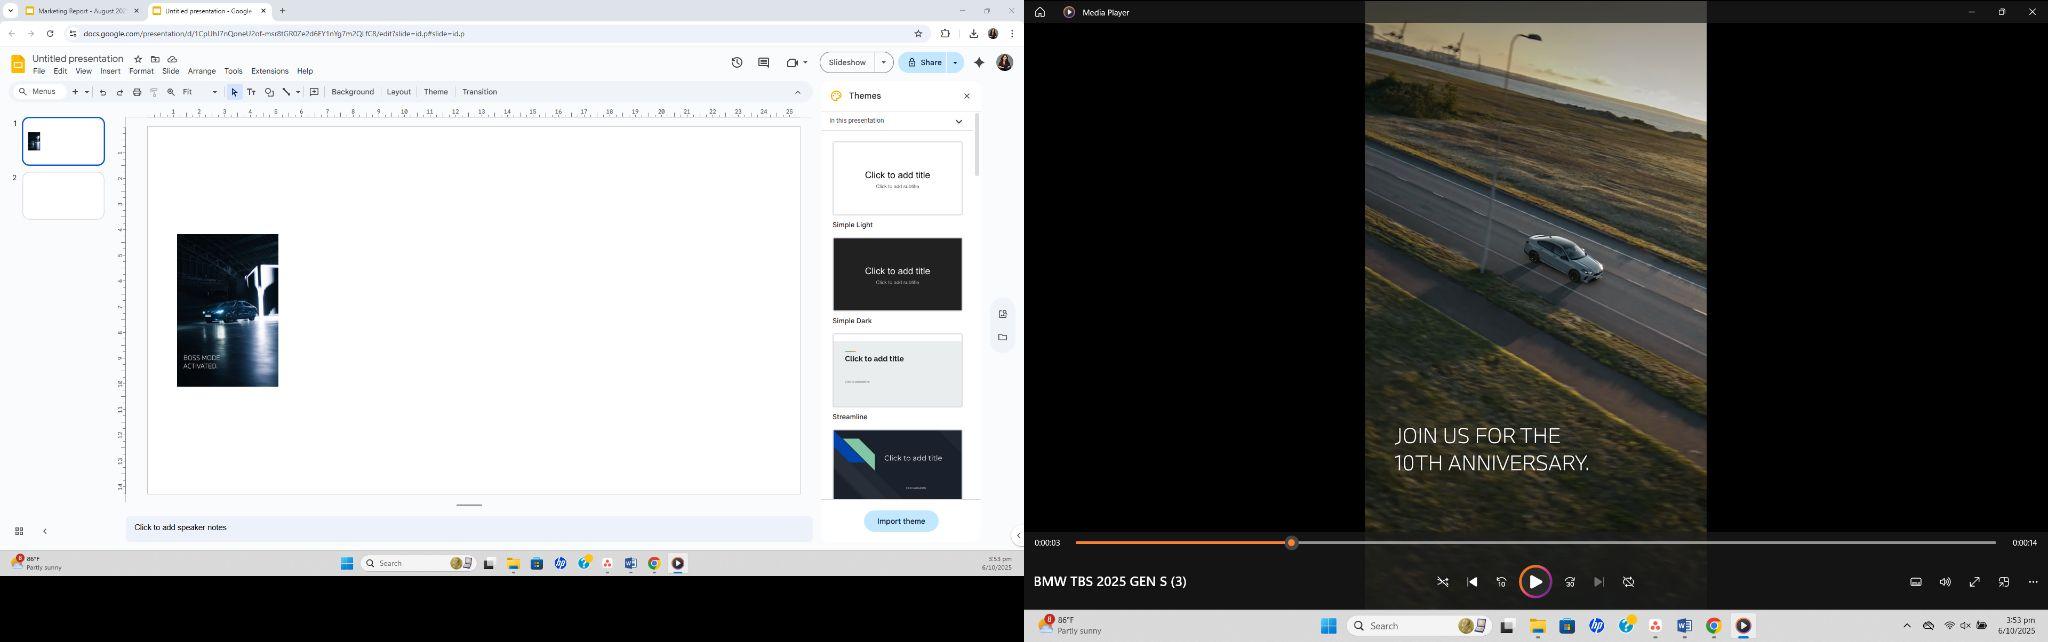Screen dimensions: 2048x642
Task: Click Undo in Slides toolbar
Action: [x=102, y=92]
